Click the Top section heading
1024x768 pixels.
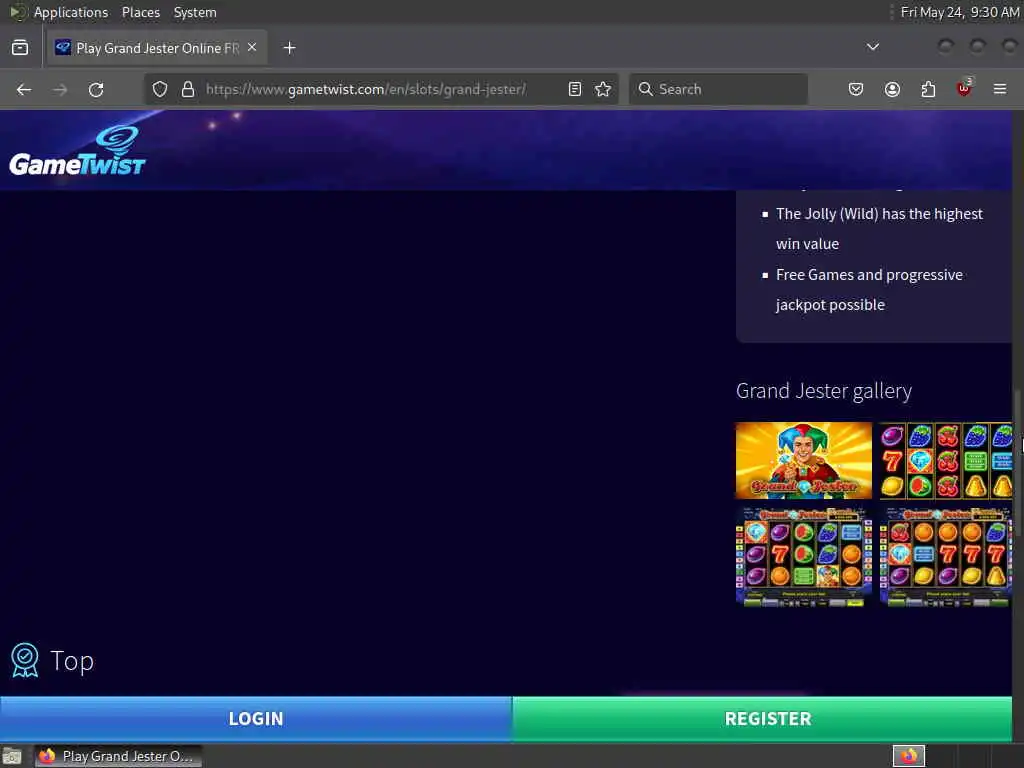pos(72,661)
